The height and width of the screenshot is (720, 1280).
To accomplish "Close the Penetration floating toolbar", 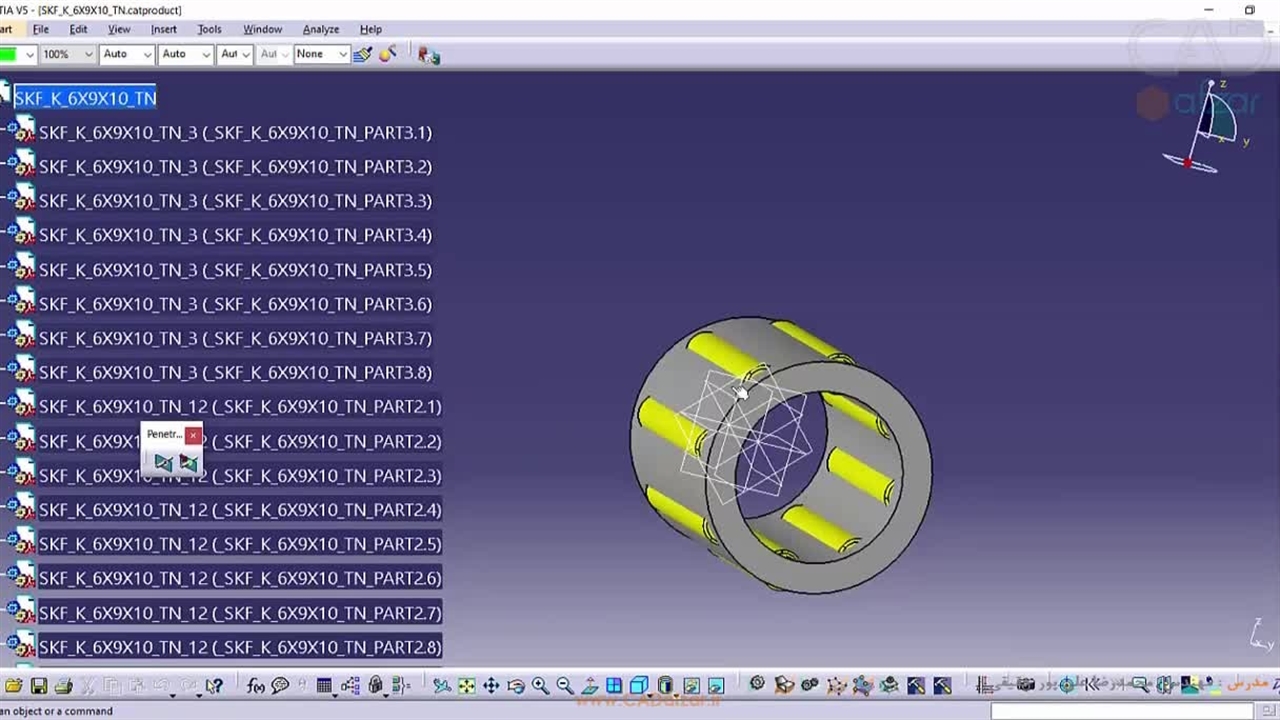I will click(193, 435).
